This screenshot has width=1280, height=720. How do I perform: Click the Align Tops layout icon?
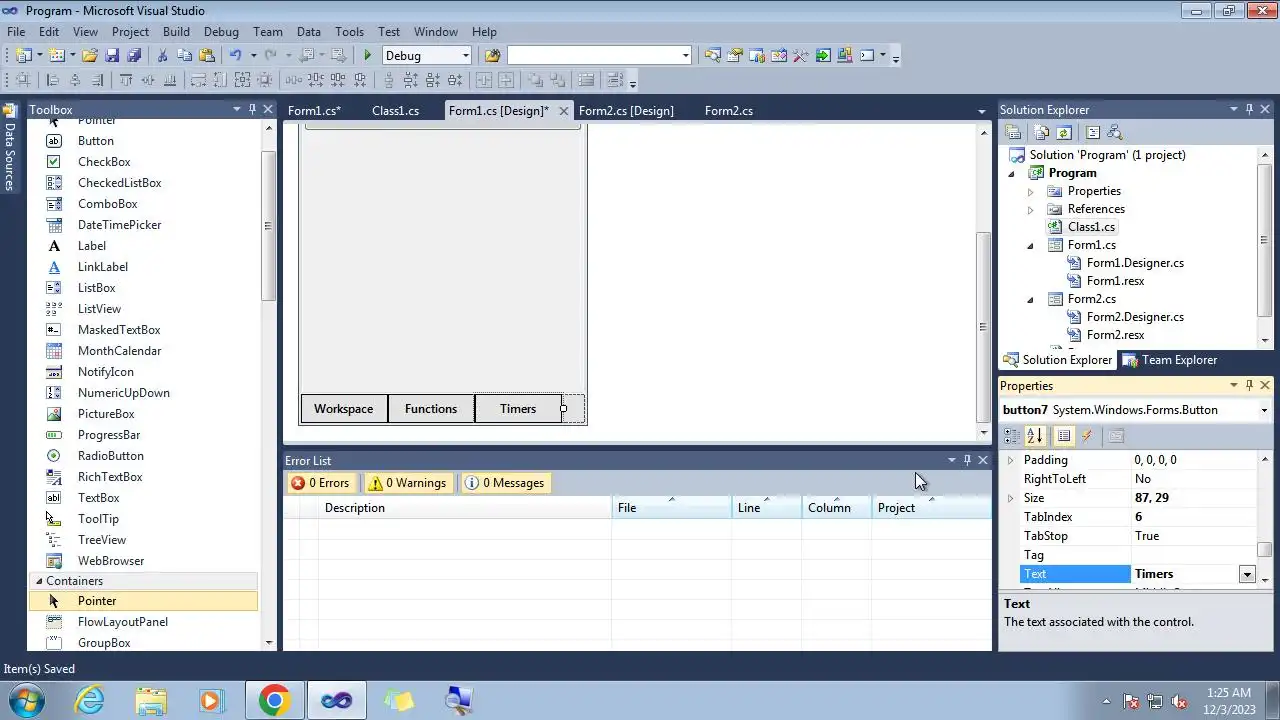click(x=126, y=80)
